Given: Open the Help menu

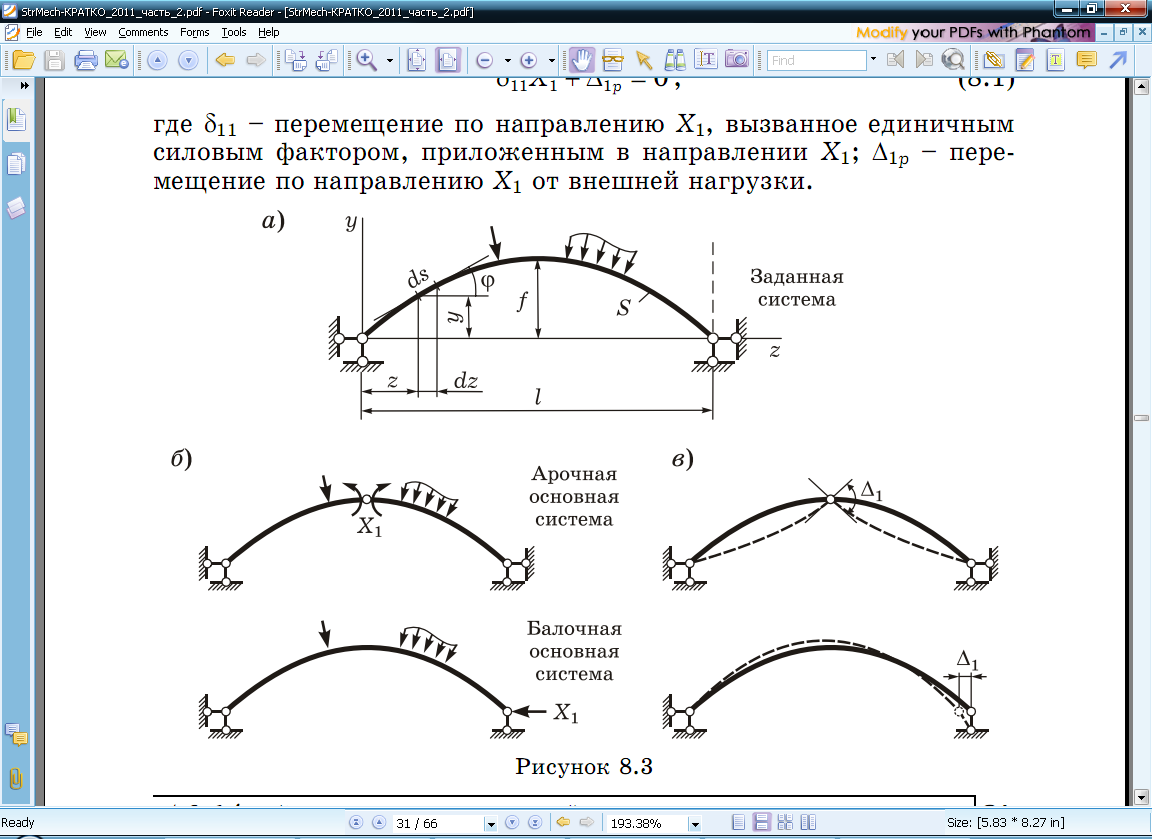Looking at the screenshot, I should (x=268, y=32).
